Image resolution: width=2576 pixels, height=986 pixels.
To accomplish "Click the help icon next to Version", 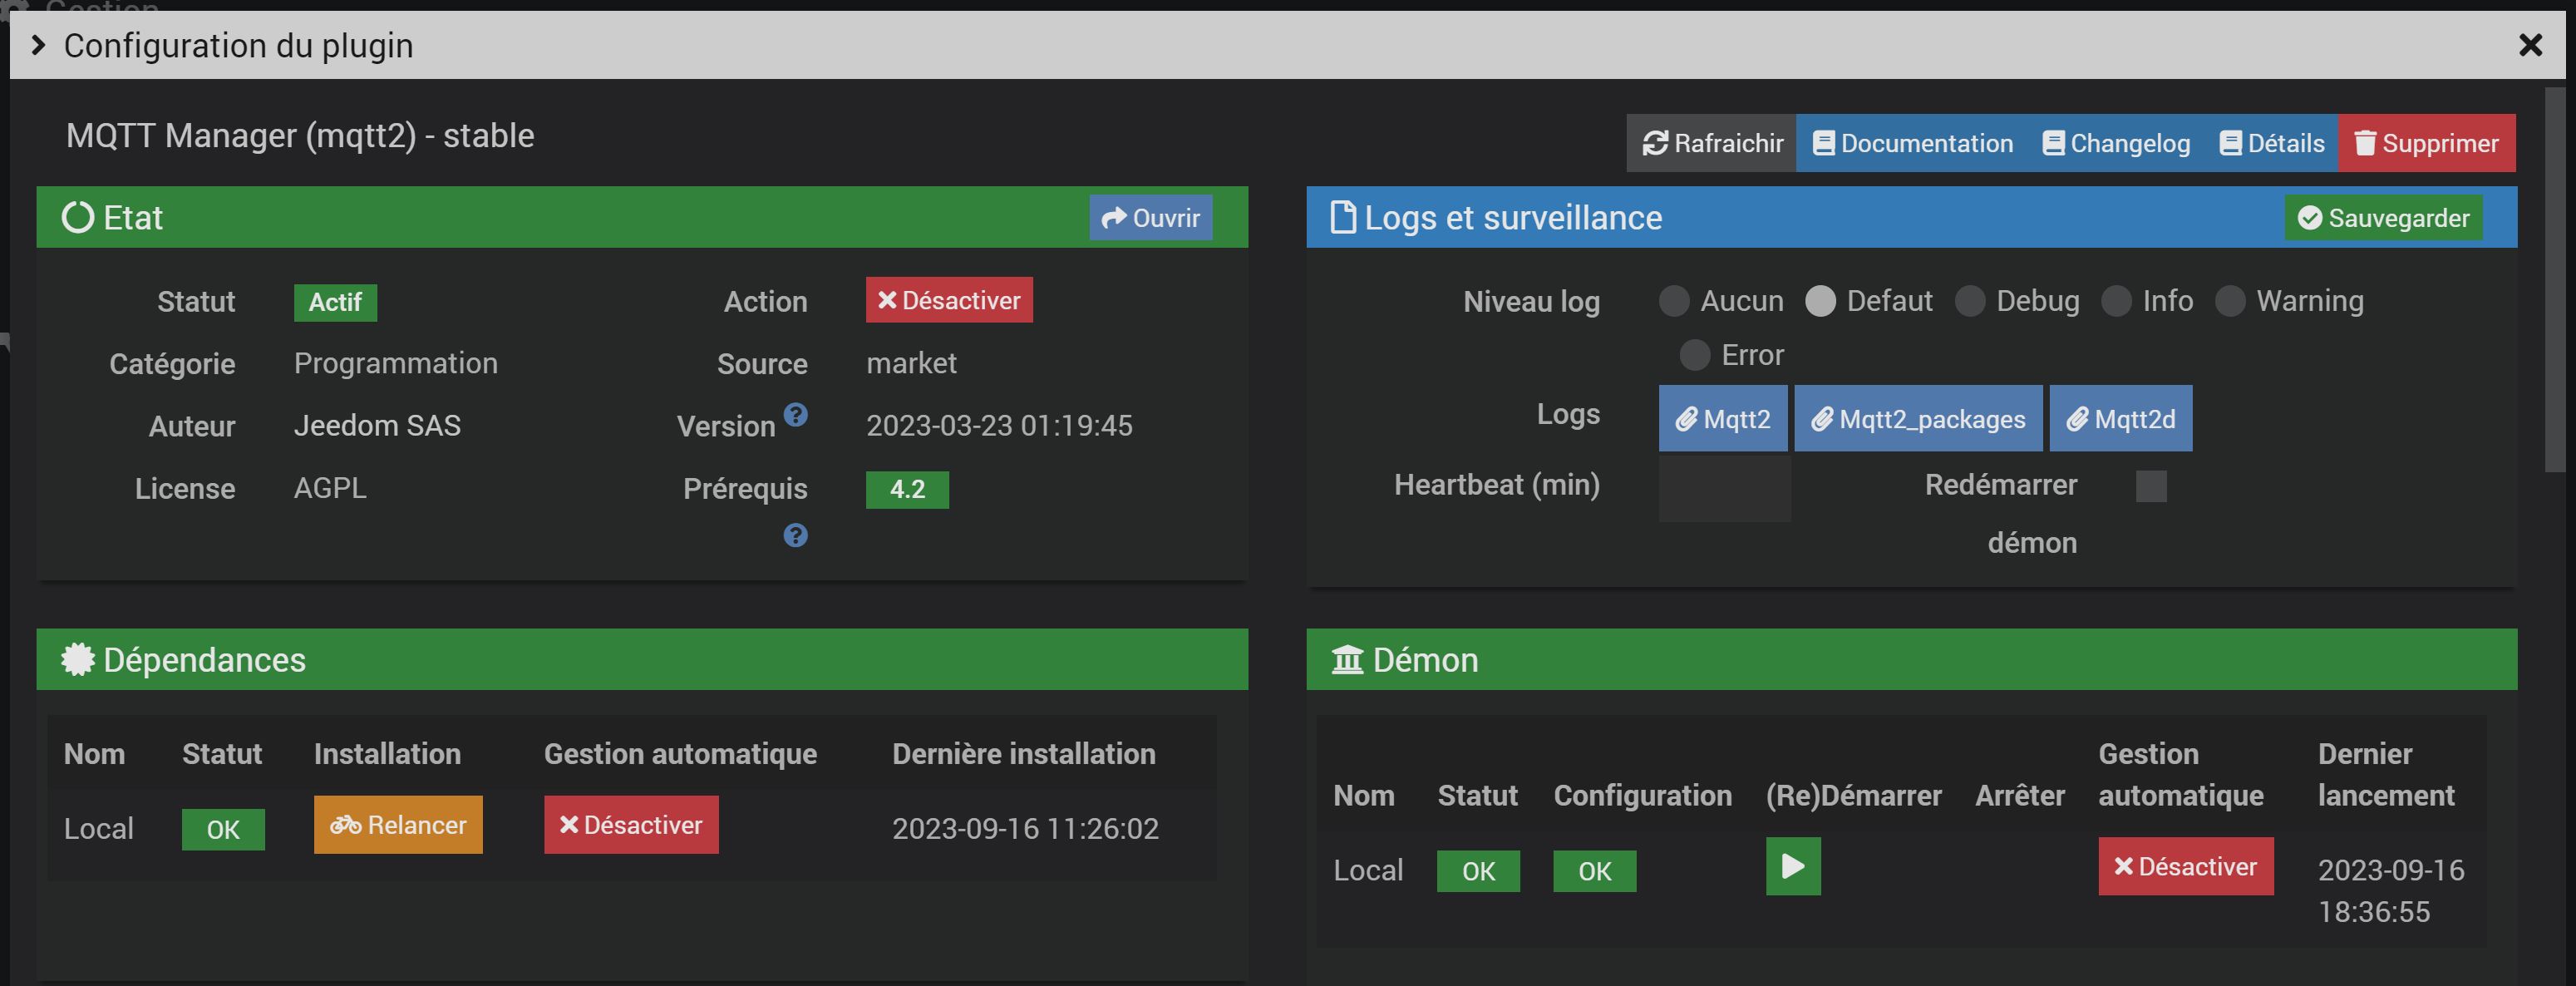I will [x=795, y=414].
